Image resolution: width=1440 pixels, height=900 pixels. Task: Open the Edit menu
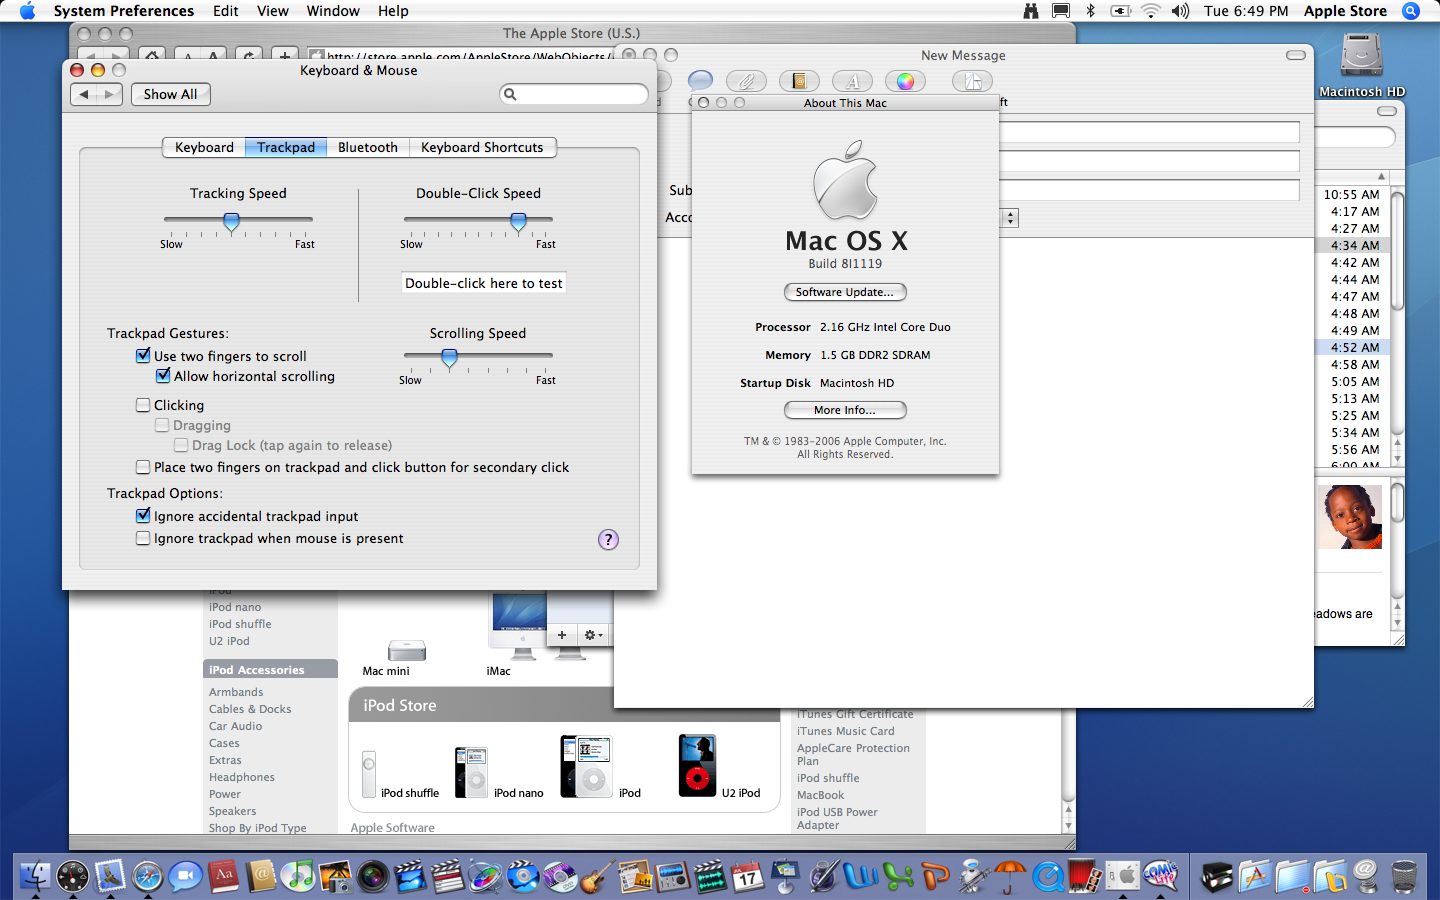(x=226, y=11)
